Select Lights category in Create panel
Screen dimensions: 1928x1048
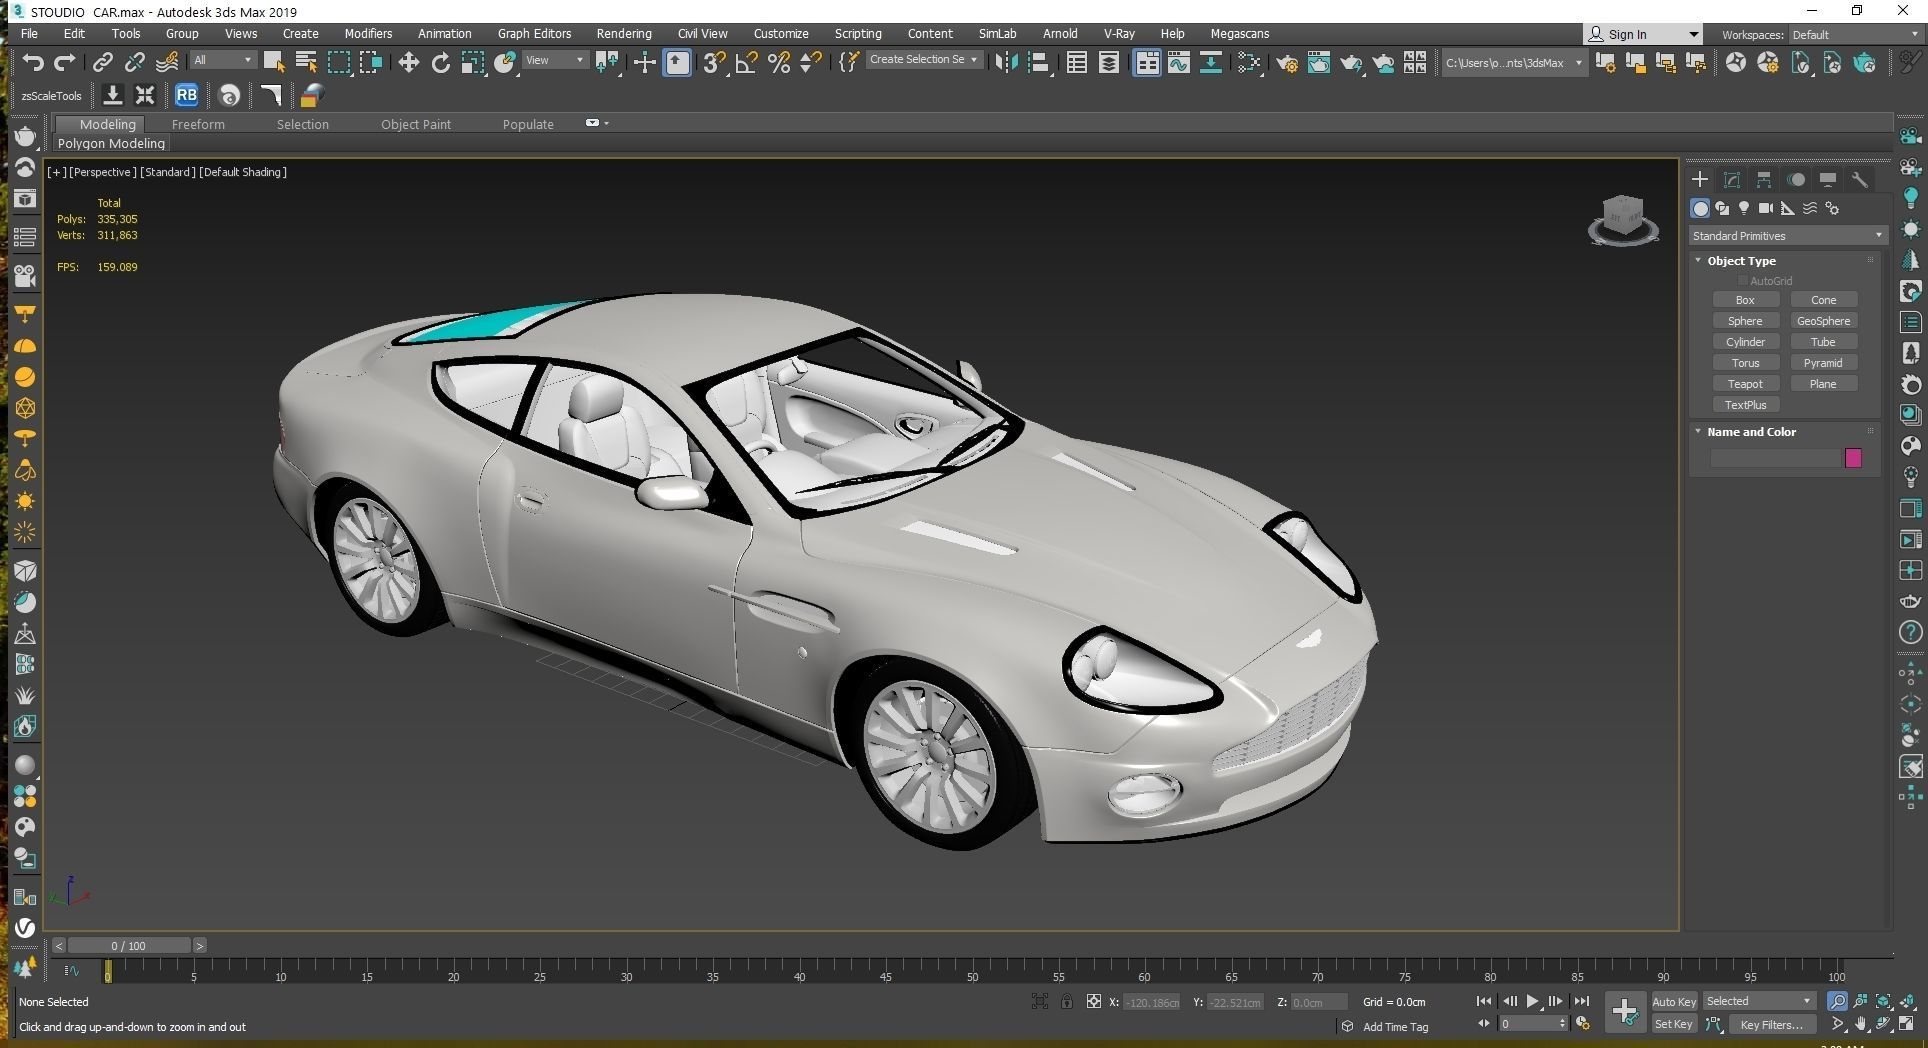[1744, 208]
